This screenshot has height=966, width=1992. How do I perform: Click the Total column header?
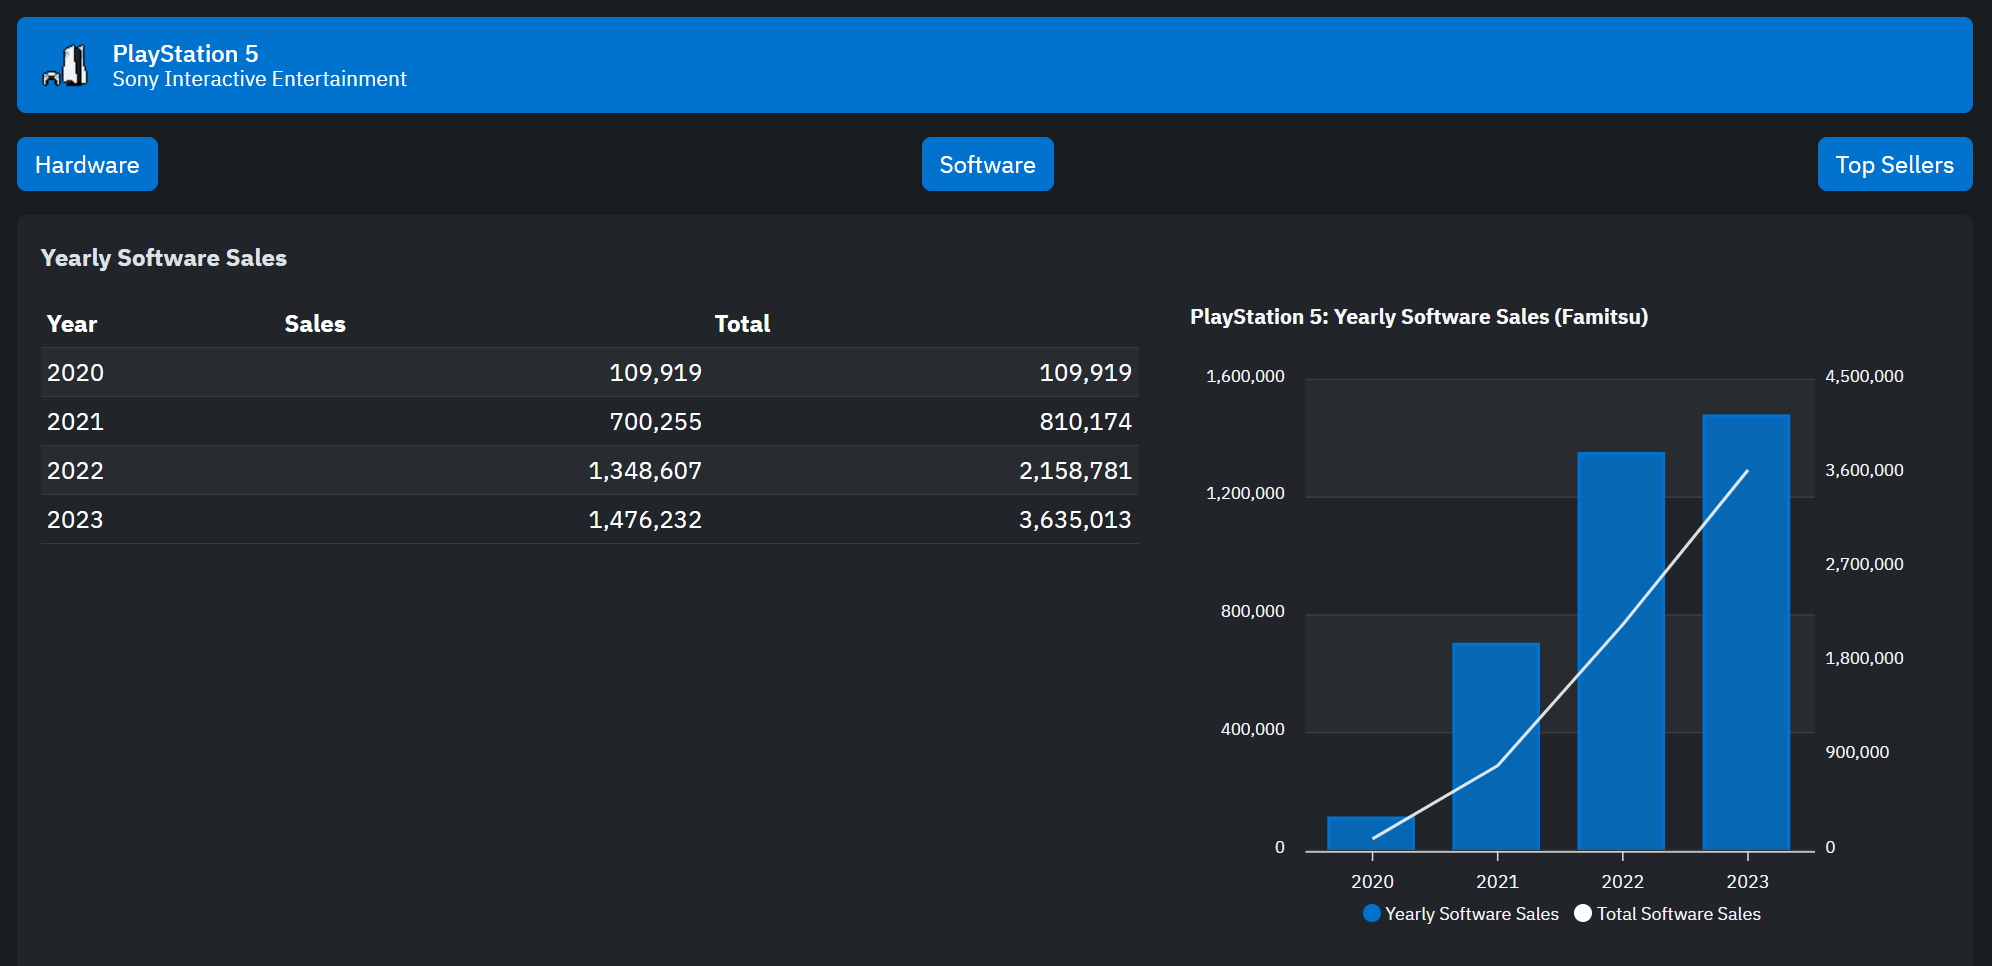point(742,324)
